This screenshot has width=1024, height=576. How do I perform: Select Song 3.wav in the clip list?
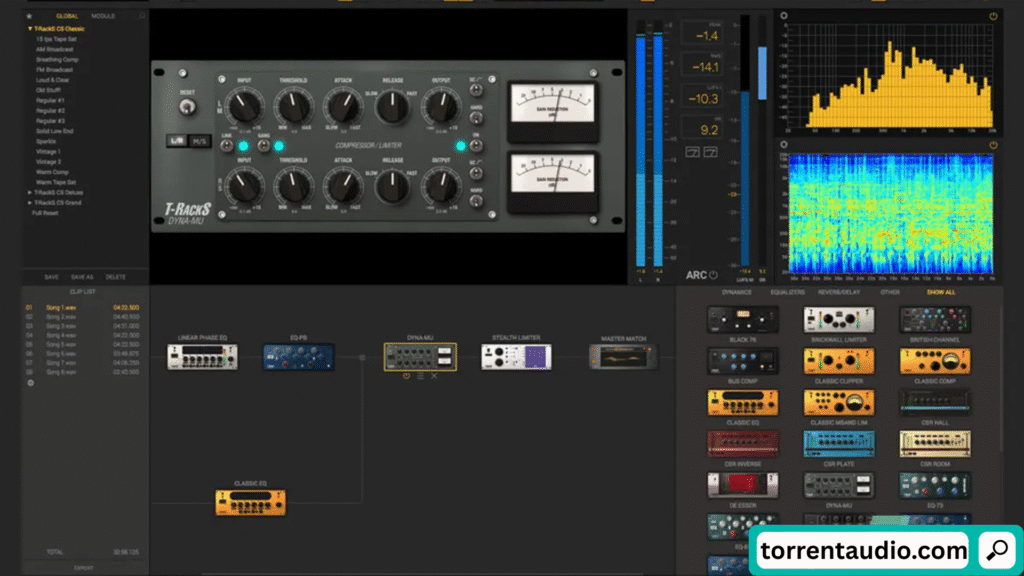(61, 326)
